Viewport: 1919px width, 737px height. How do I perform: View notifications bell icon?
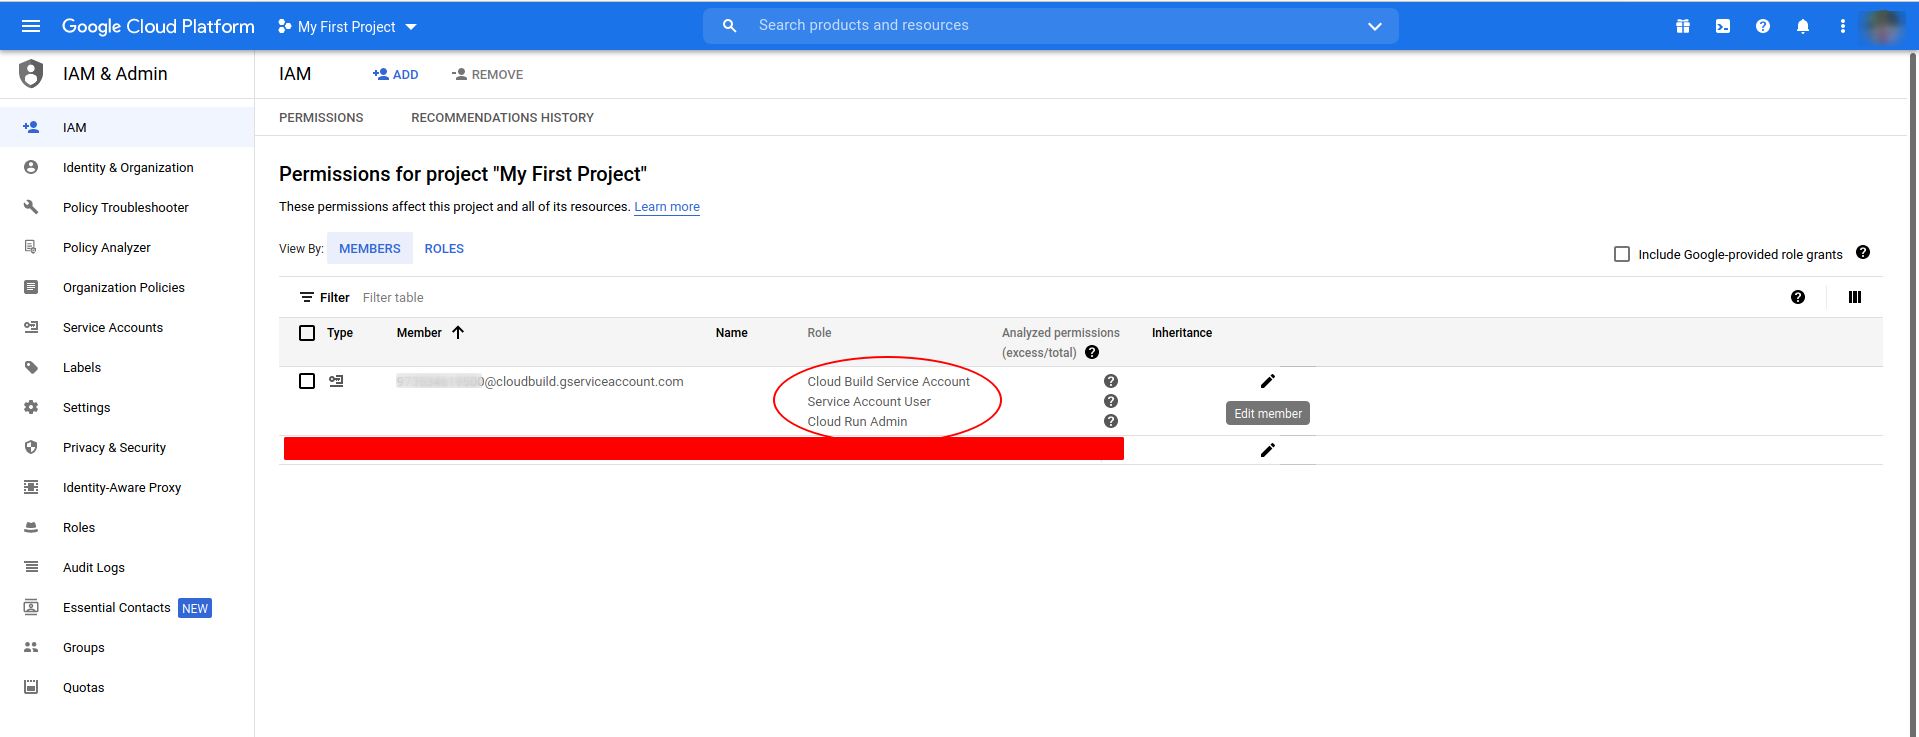(1803, 26)
